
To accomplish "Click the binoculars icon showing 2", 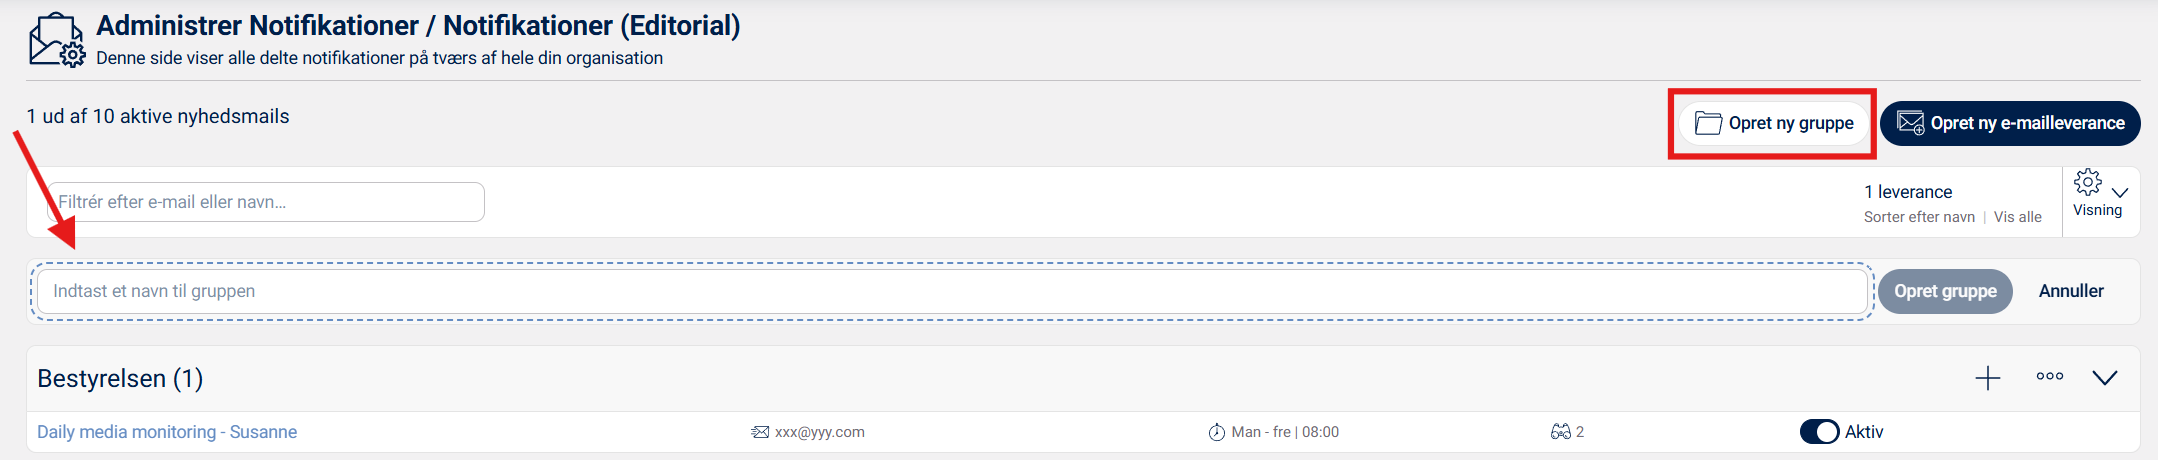I will (x=1560, y=432).
